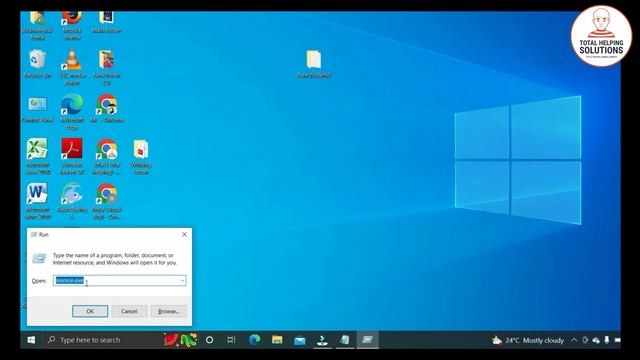
Task: Select the top-left desktop folder above Recycle Bin
Action: coord(38,26)
